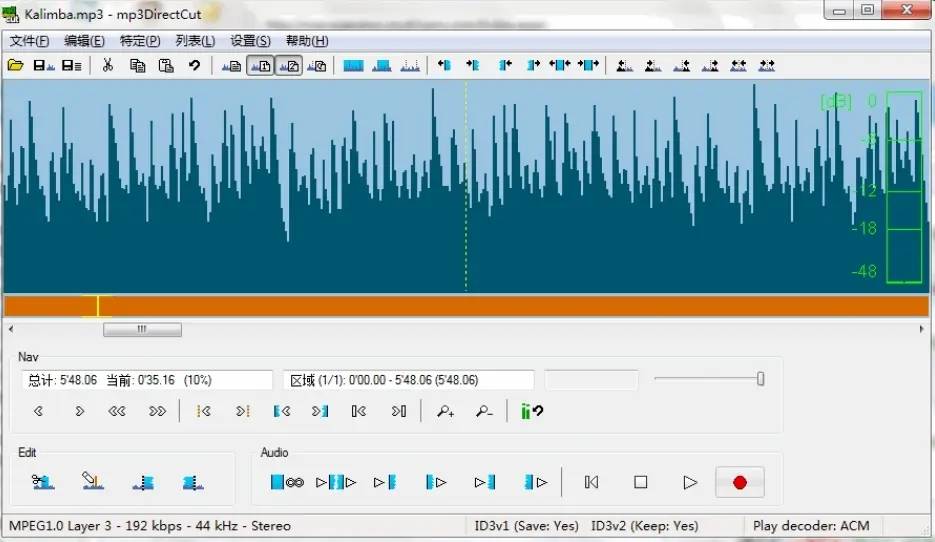Click the empty field beside the region readout
935x542 pixels.
592,380
